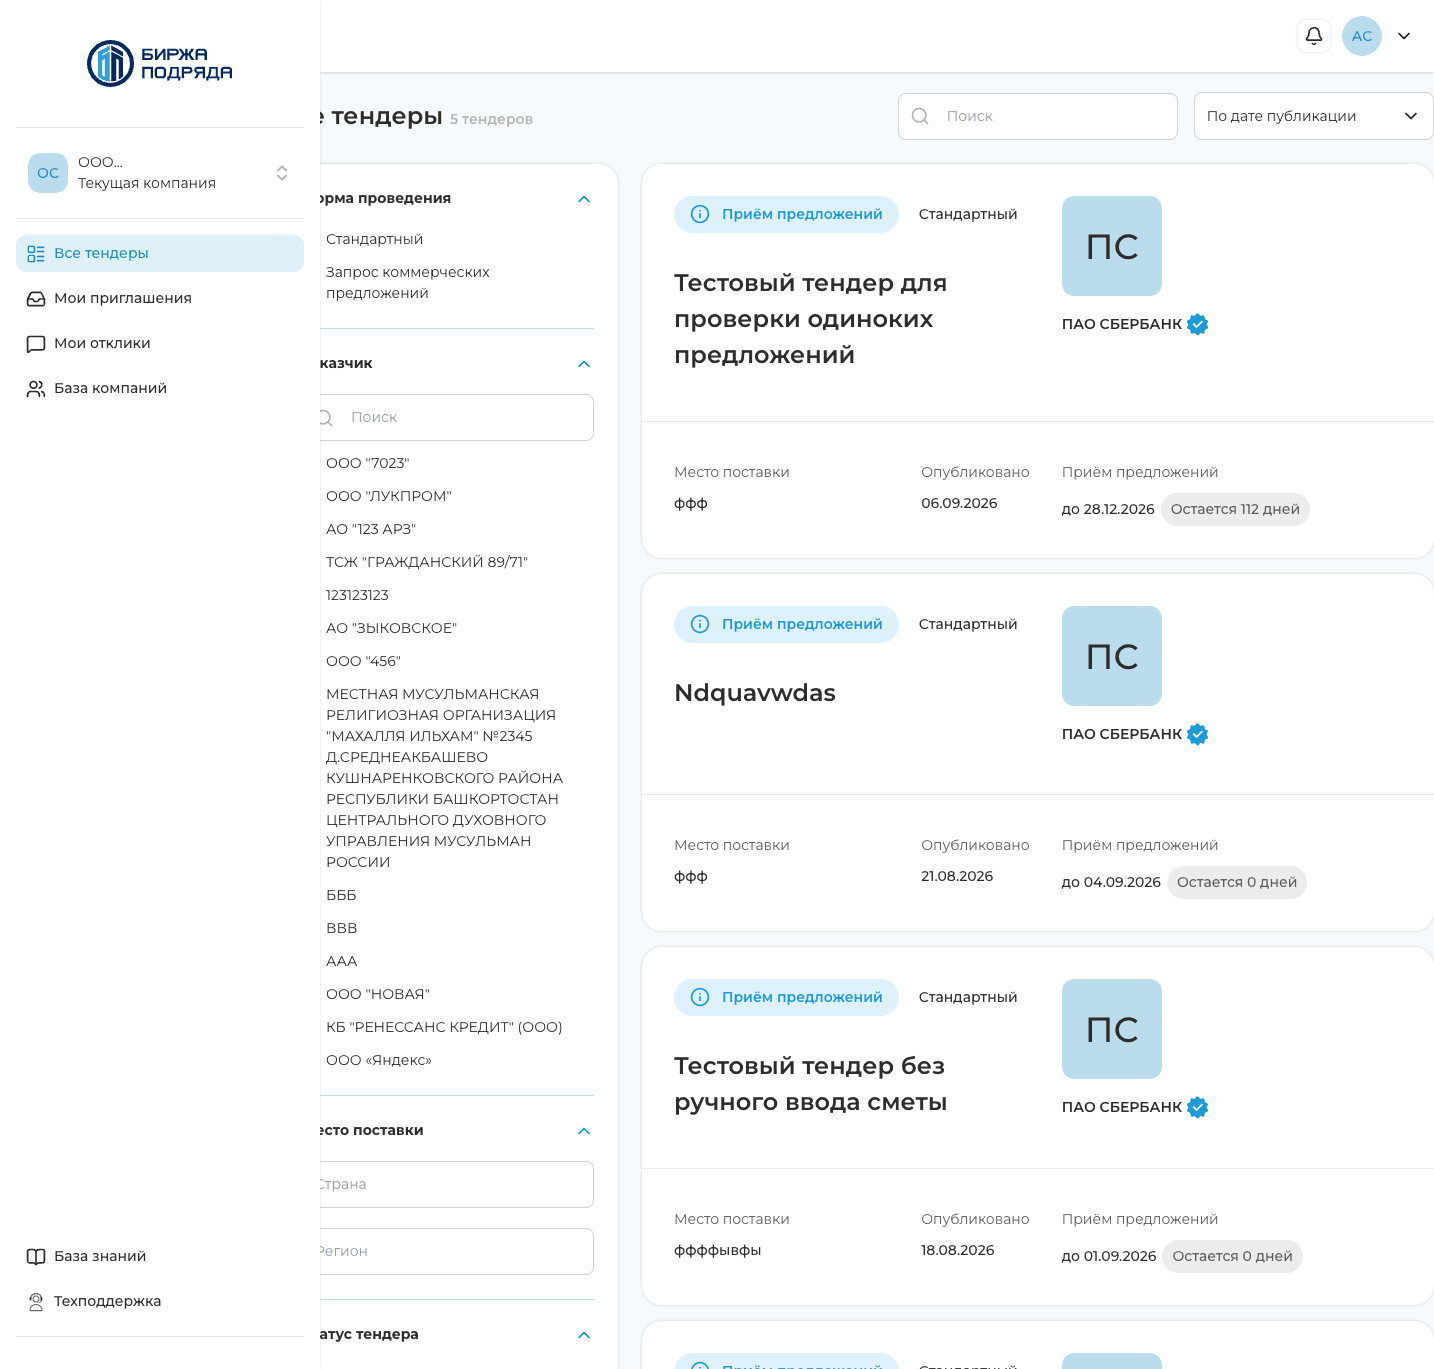Open База знаний
The height and width of the screenshot is (1369, 1434).
coord(160,1257)
